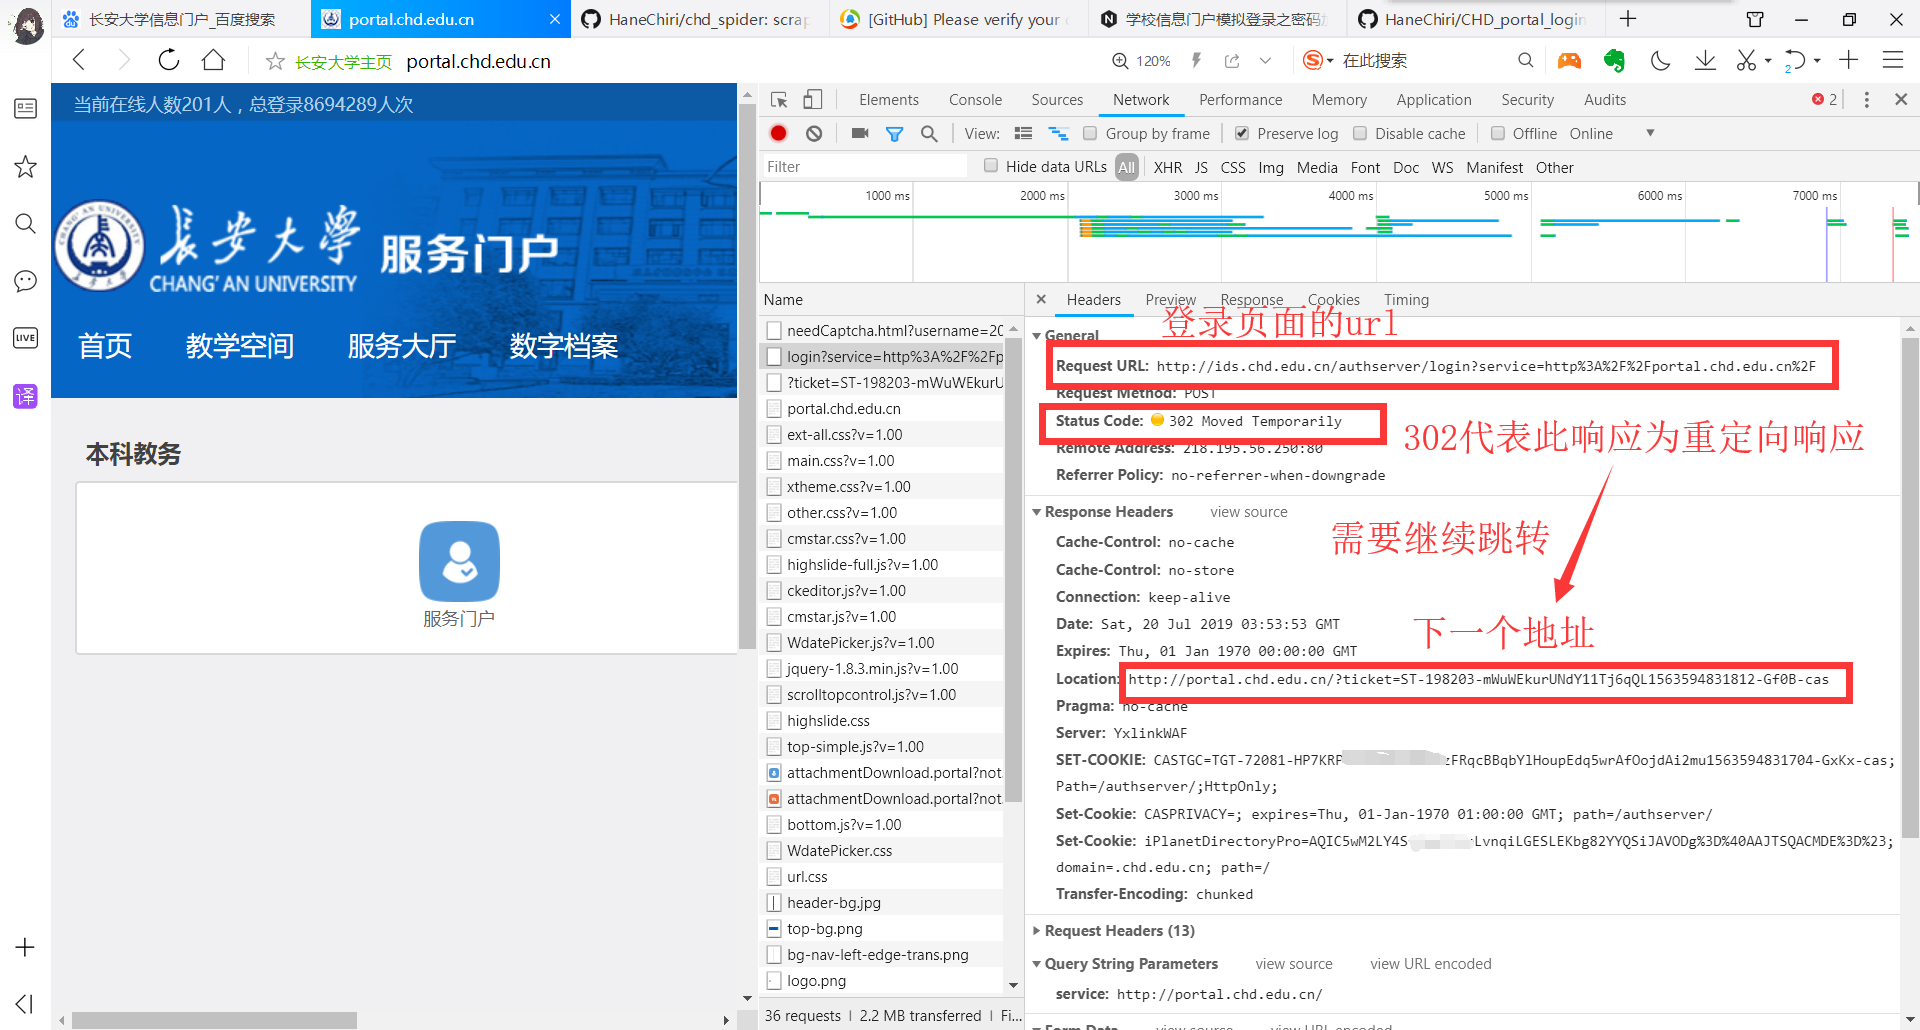This screenshot has height=1030, width=1920.
Task: Clear network log icon
Action: click(814, 133)
